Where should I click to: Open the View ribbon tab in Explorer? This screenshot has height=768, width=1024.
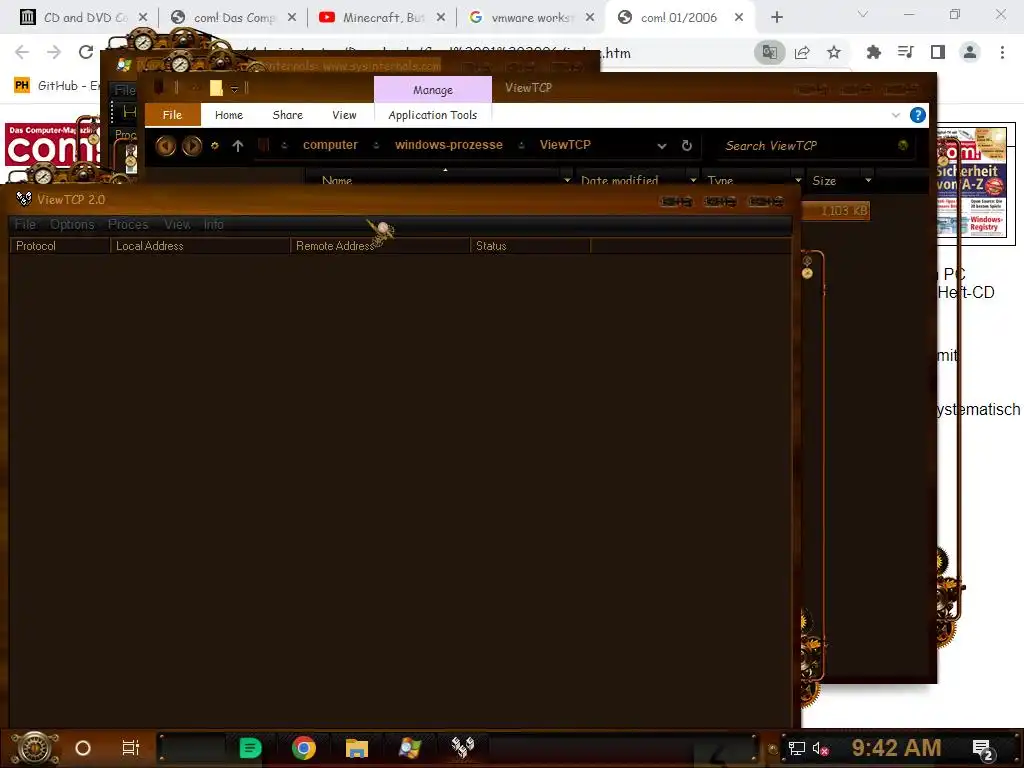pos(344,115)
